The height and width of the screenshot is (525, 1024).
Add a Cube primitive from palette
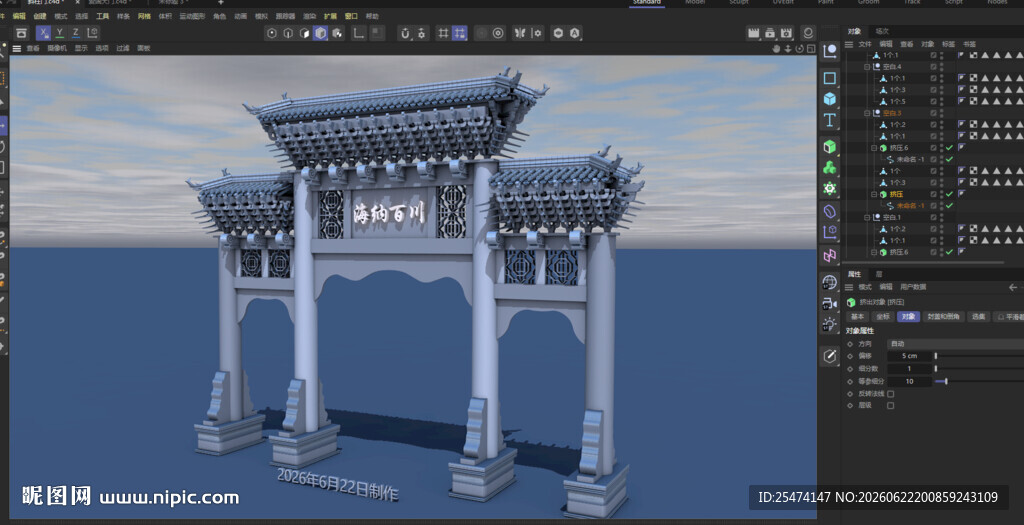[x=830, y=99]
